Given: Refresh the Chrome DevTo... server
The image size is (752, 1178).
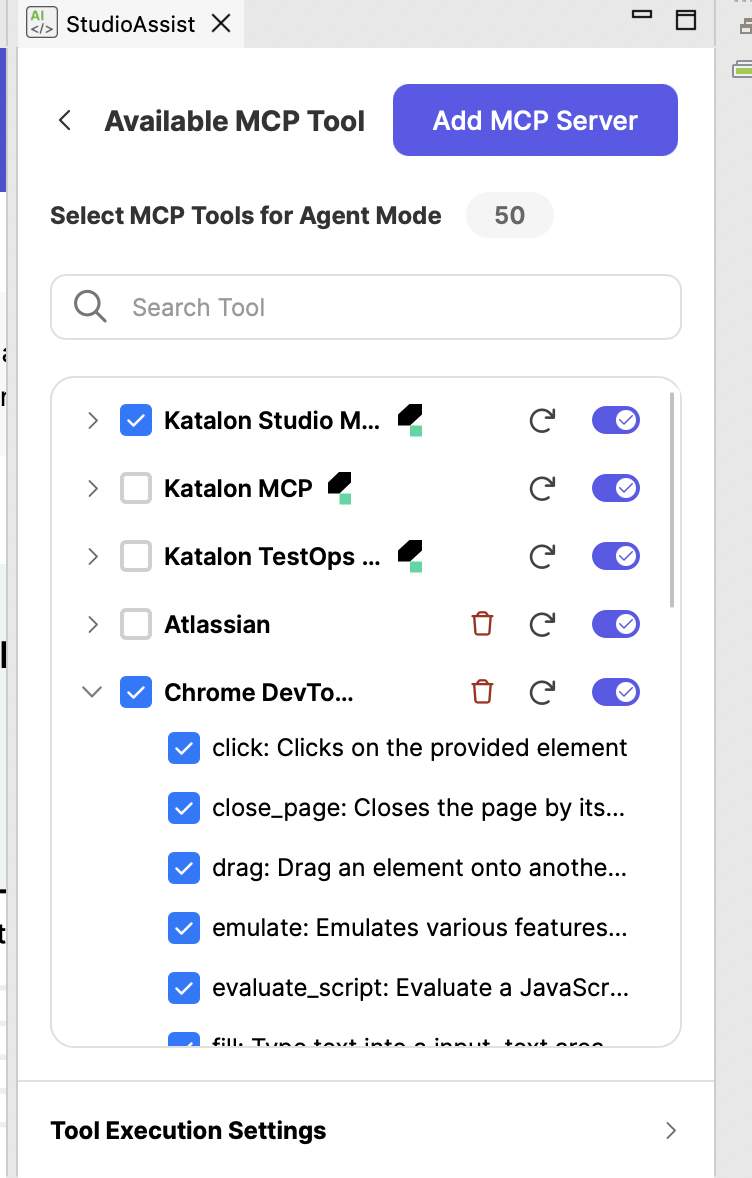Looking at the screenshot, I should pos(542,692).
